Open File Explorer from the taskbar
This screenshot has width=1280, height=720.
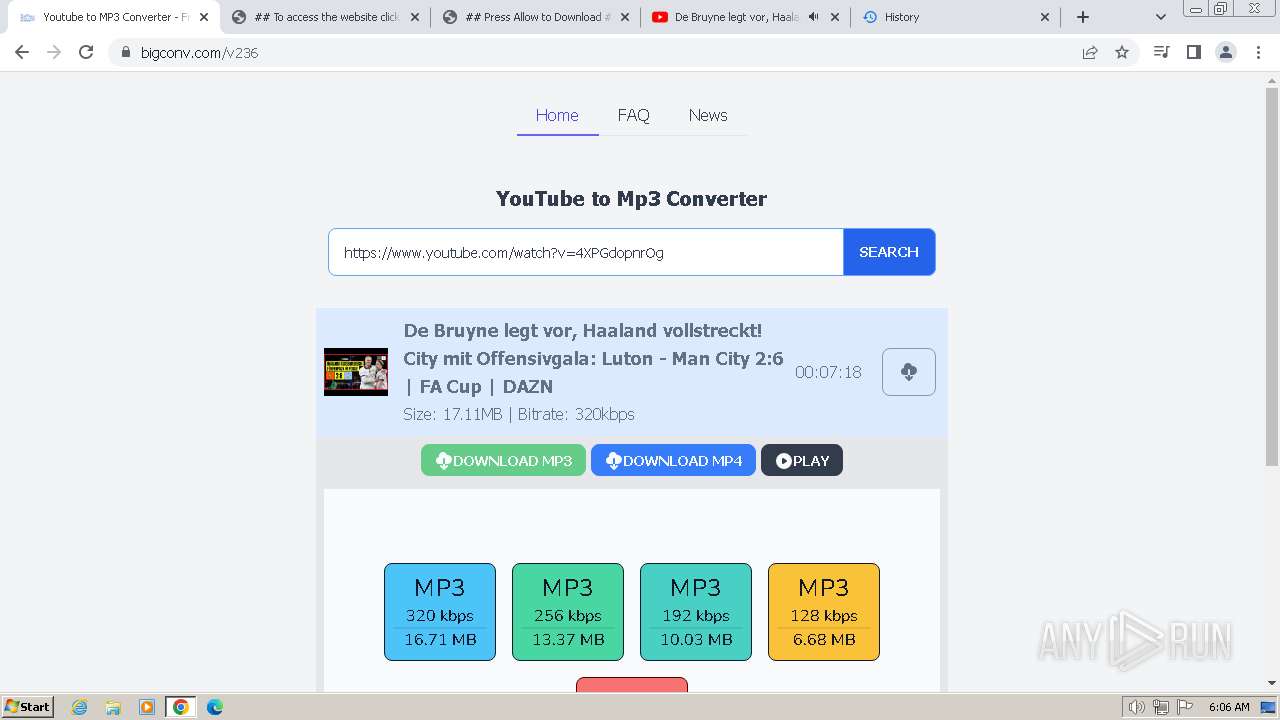click(113, 707)
